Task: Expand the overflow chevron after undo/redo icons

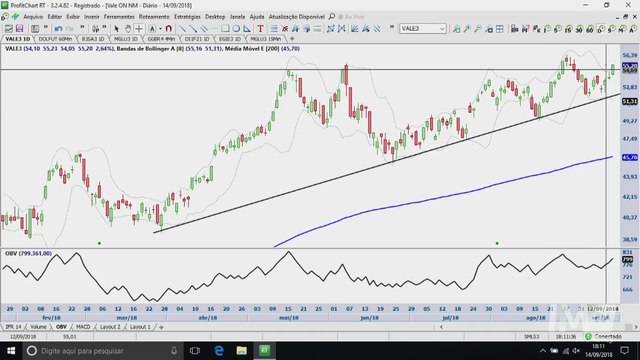Action: click(82, 27)
